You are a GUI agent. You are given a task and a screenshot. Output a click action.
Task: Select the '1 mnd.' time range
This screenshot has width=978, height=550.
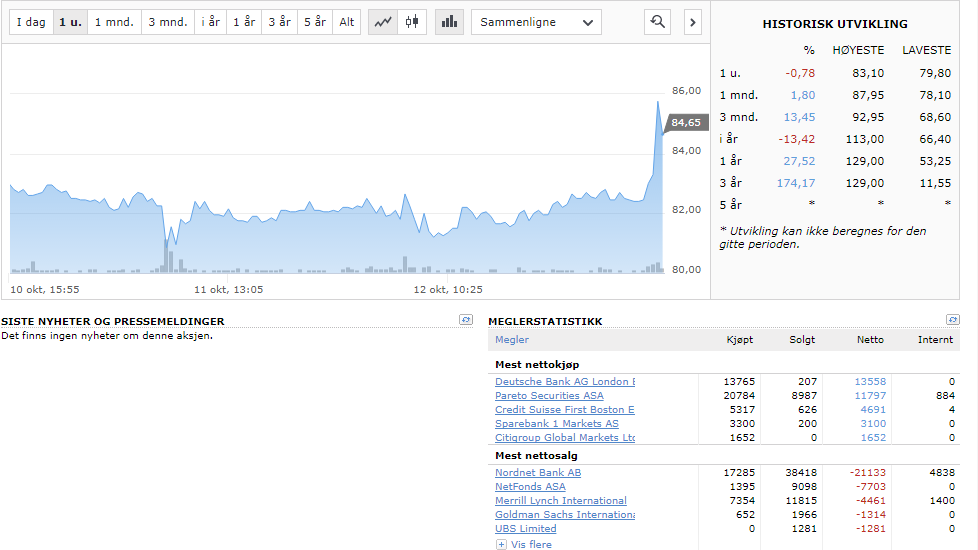(114, 22)
